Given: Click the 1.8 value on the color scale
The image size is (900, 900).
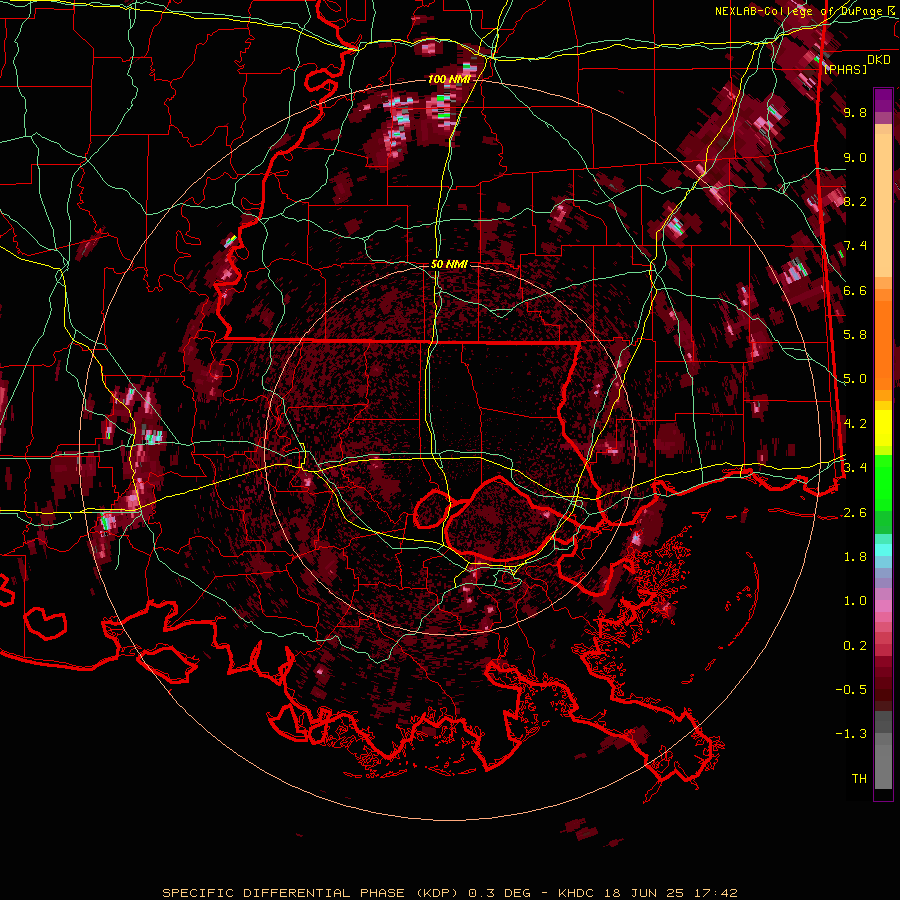Looking at the screenshot, I should (x=855, y=557).
